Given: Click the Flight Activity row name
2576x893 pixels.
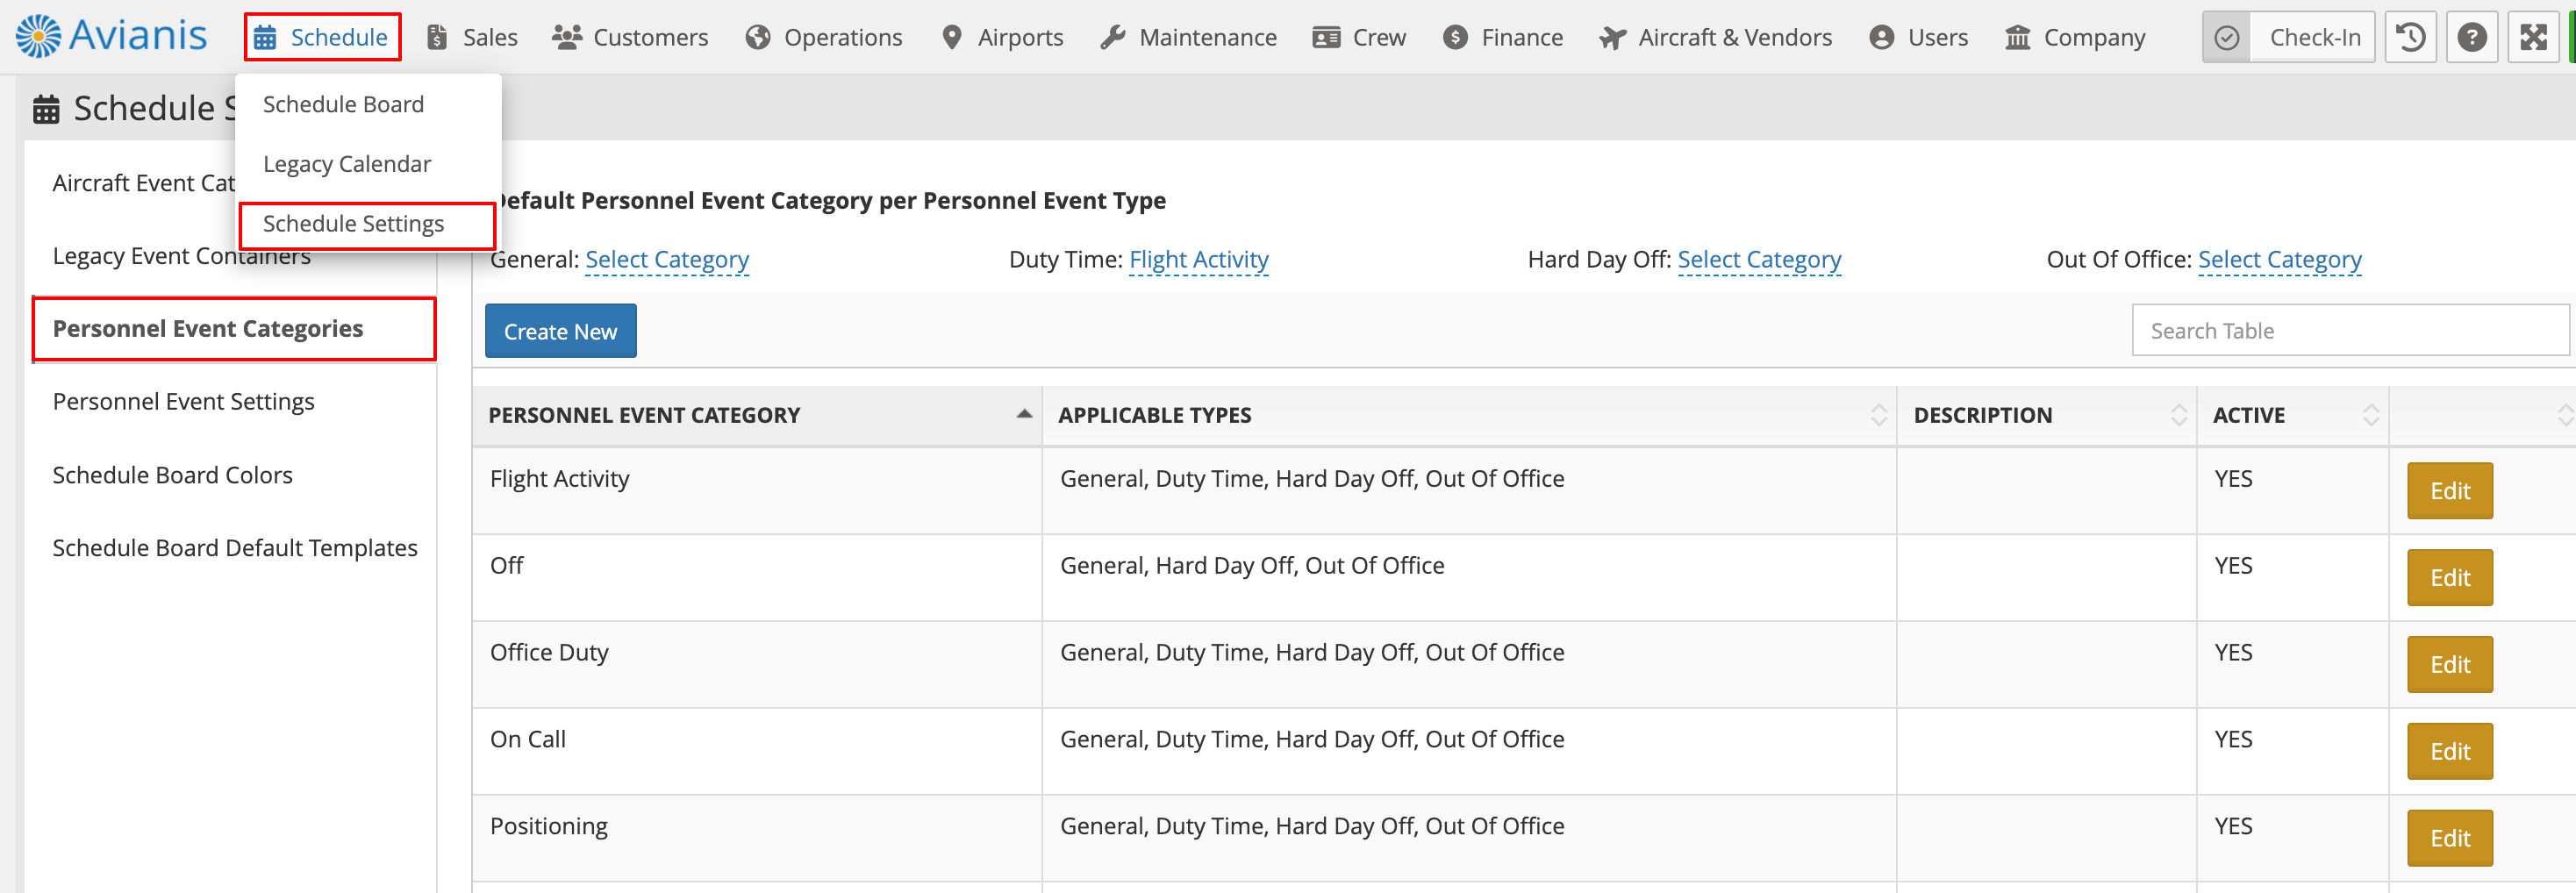Looking at the screenshot, I should pos(559,479).
